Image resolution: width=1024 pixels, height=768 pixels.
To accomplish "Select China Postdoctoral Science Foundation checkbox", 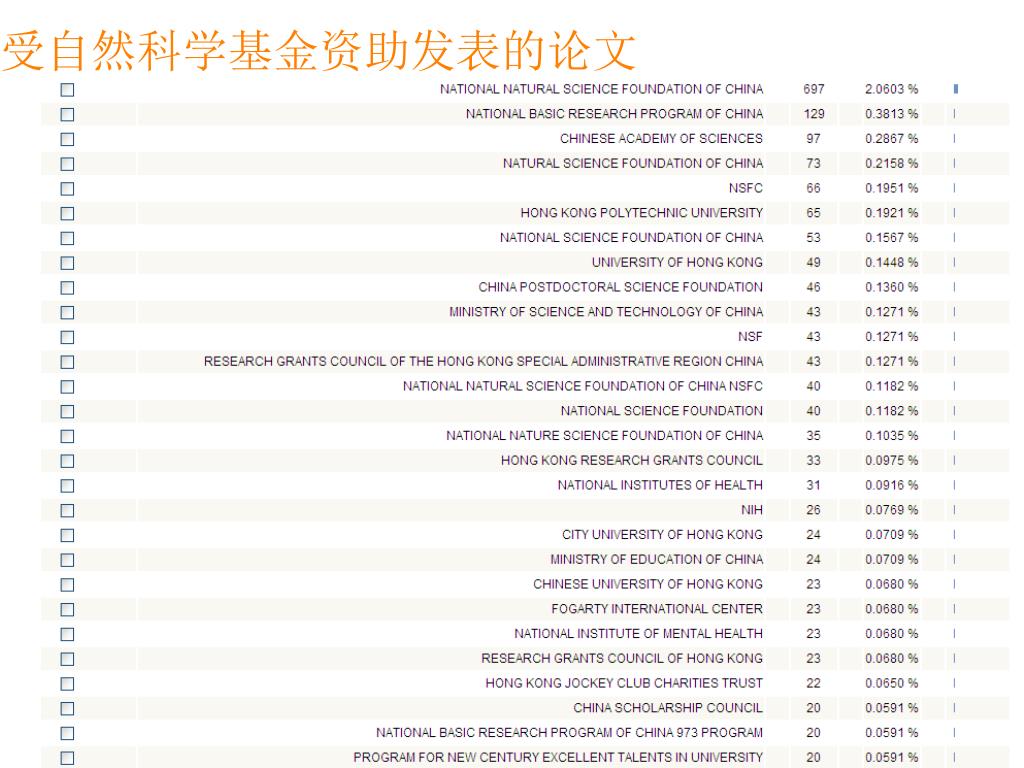I will (x=67, y=288).
